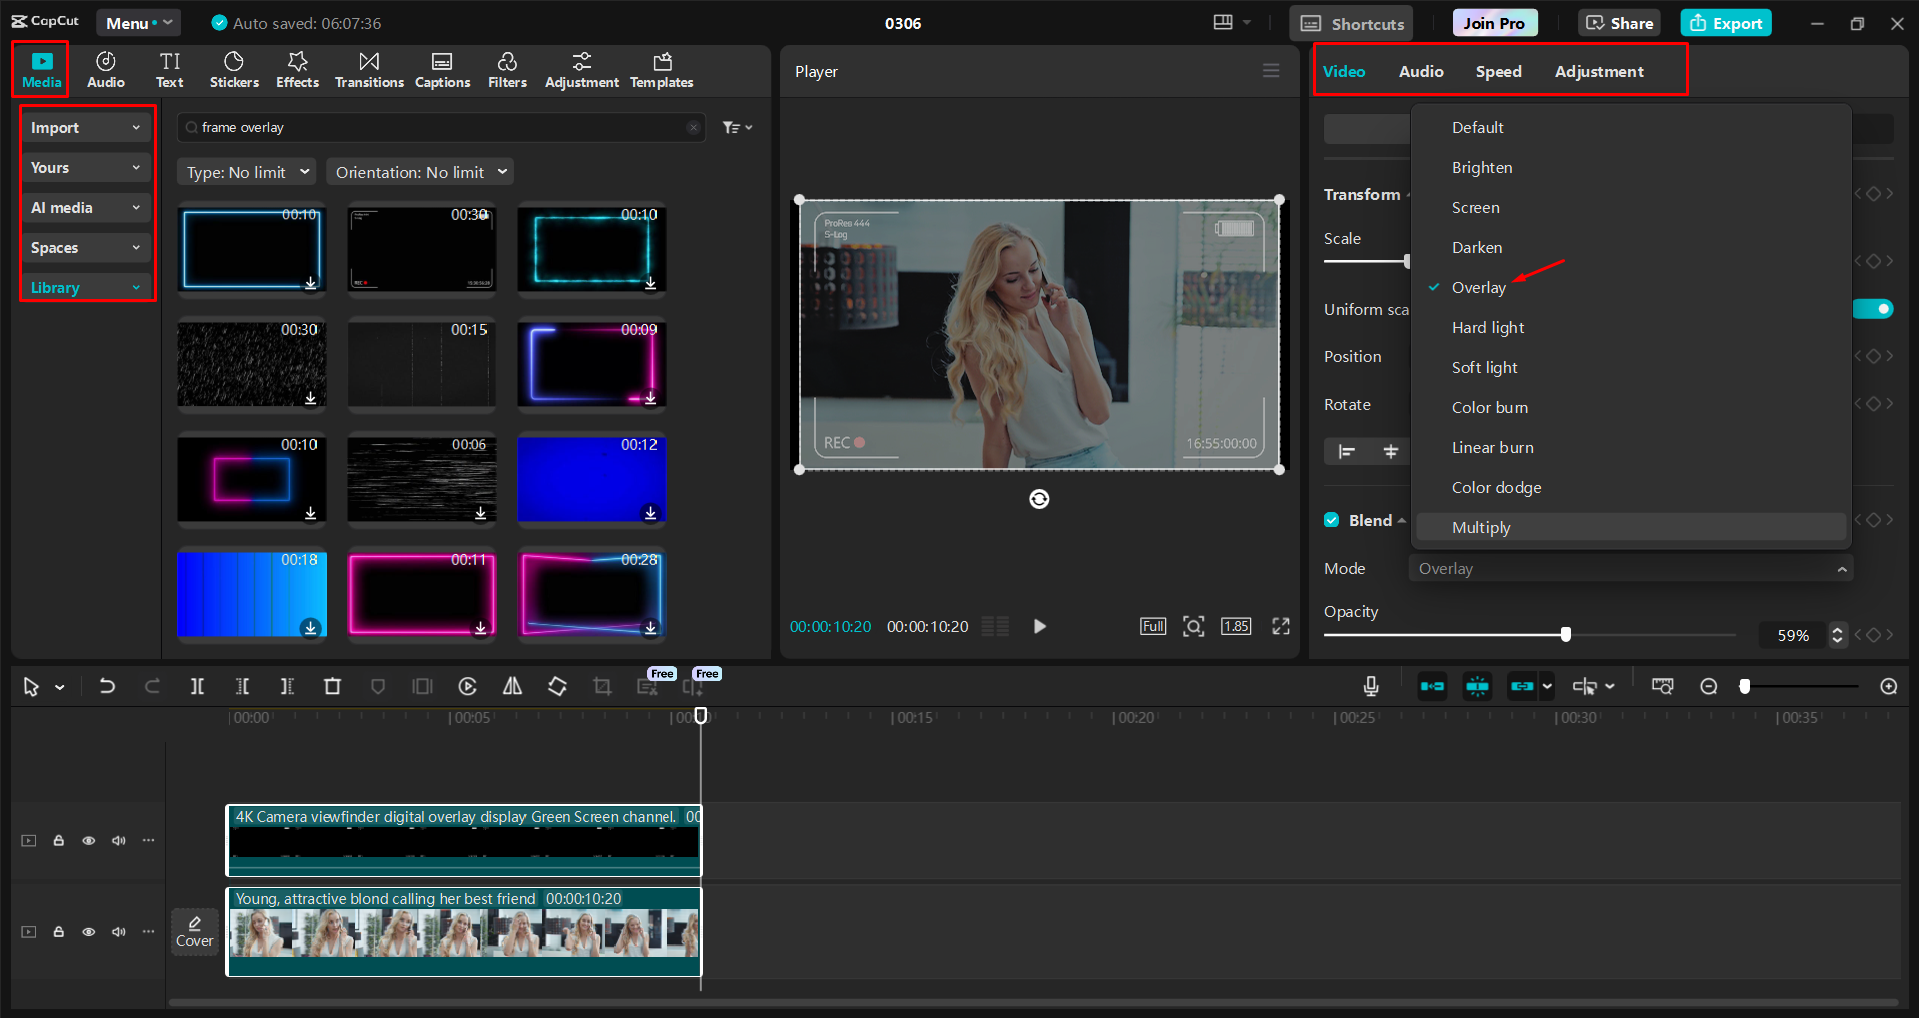Viewport: 1919px width, 1018px height.
Task: Open the Orientation: No limit dropdown
Action: tap(421, 172)
